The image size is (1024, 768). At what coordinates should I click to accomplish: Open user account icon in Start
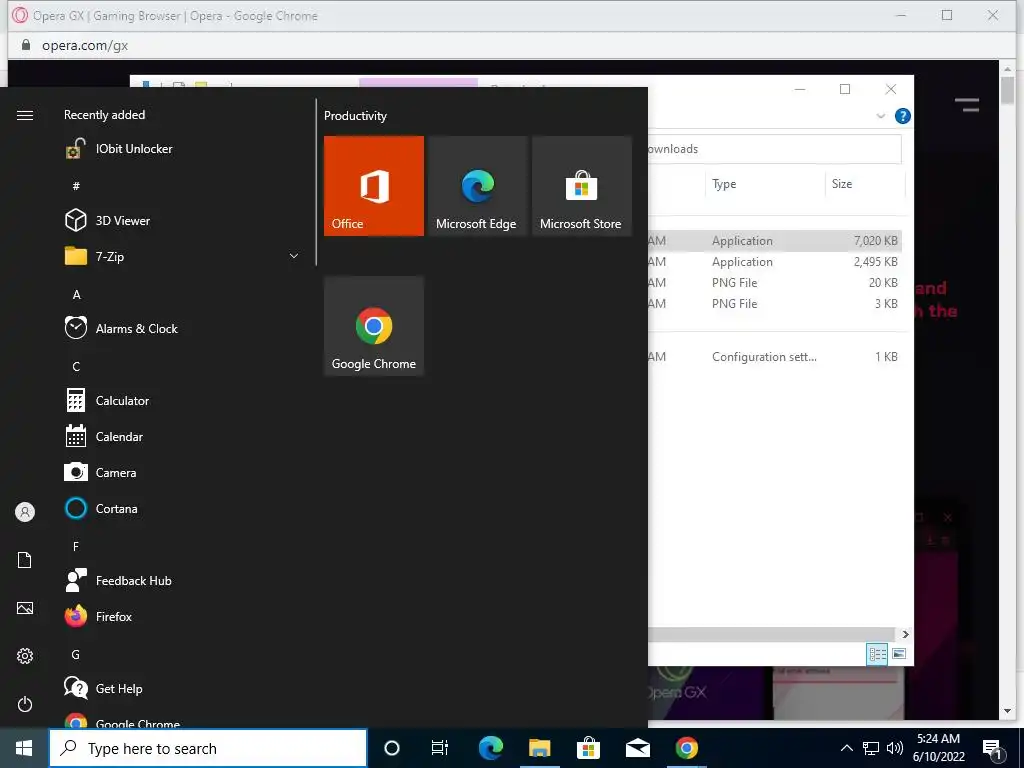[x=25, y=512]
